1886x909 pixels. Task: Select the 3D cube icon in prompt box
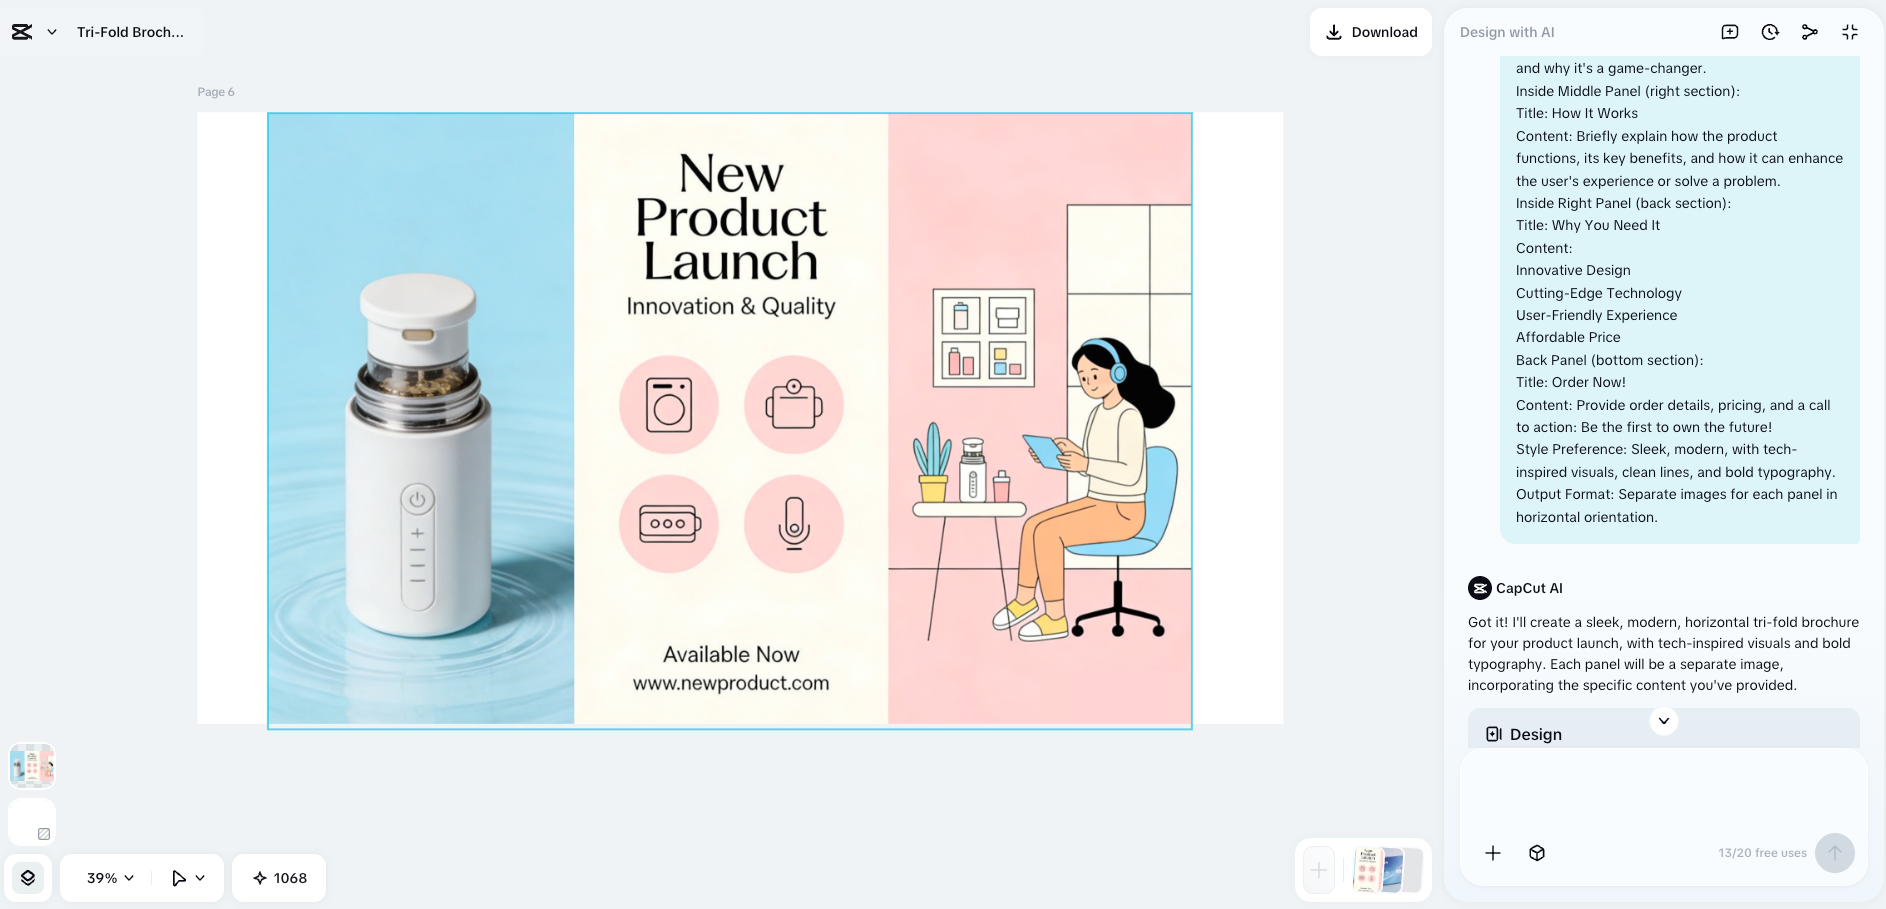pyautogui.click(x=1537, y=853)
